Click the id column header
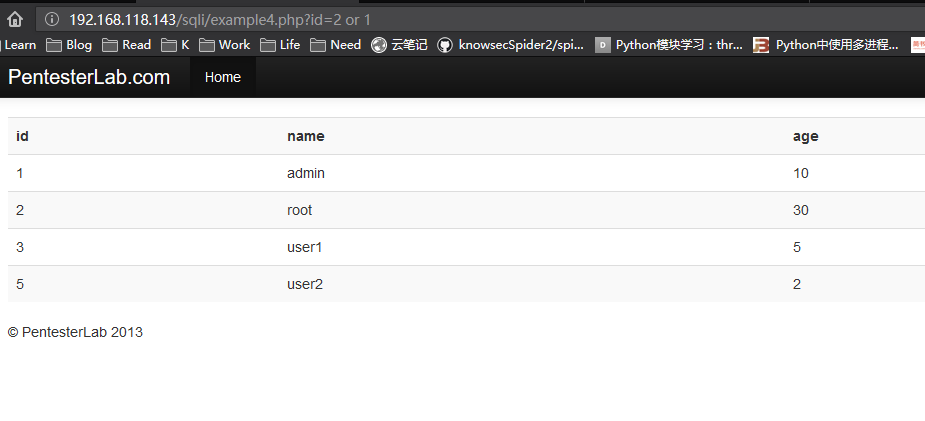Screen dimensions: 925x421 (x=22, y=136)
